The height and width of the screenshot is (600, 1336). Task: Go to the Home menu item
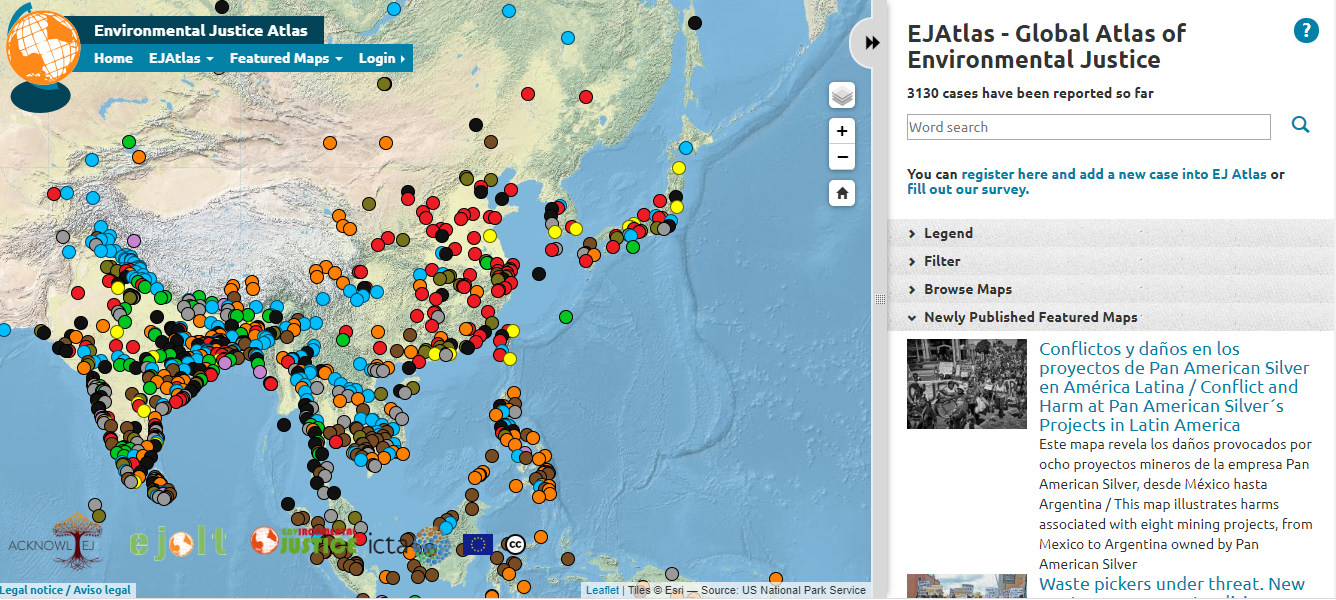(113, 58)
